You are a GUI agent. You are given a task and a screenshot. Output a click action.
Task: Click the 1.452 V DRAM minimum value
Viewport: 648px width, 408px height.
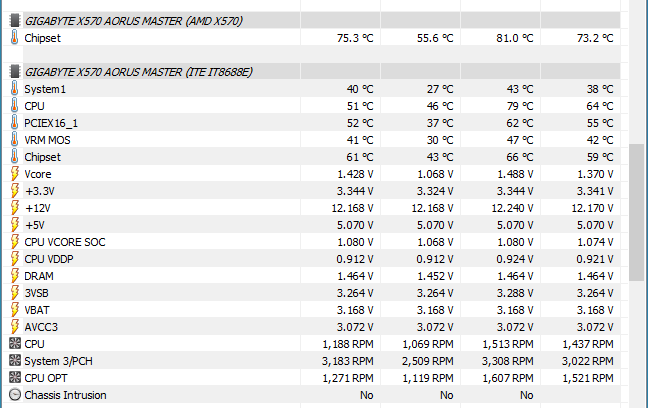(x=435, y=276)
